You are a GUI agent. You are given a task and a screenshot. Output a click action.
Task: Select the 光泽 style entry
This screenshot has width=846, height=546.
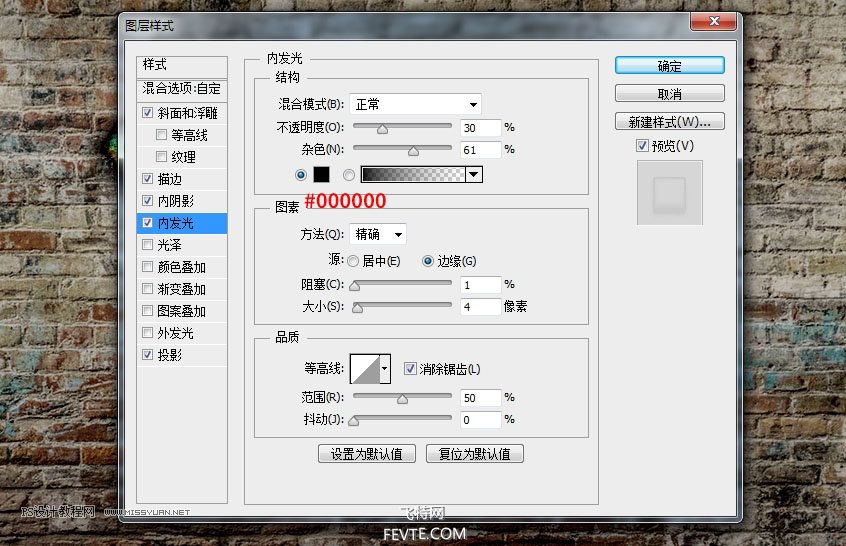pos(169,244)
